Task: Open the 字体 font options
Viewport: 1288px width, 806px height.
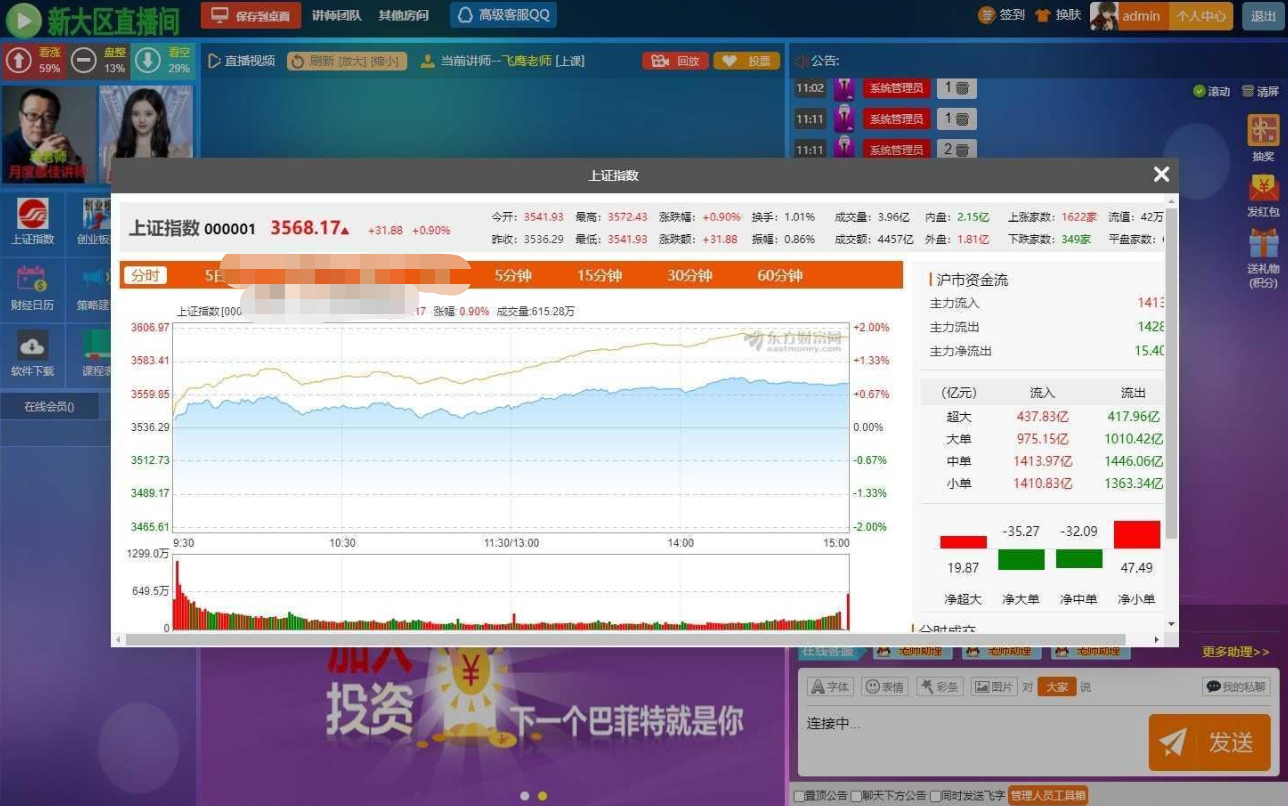Action: click(x=830, y=687)
